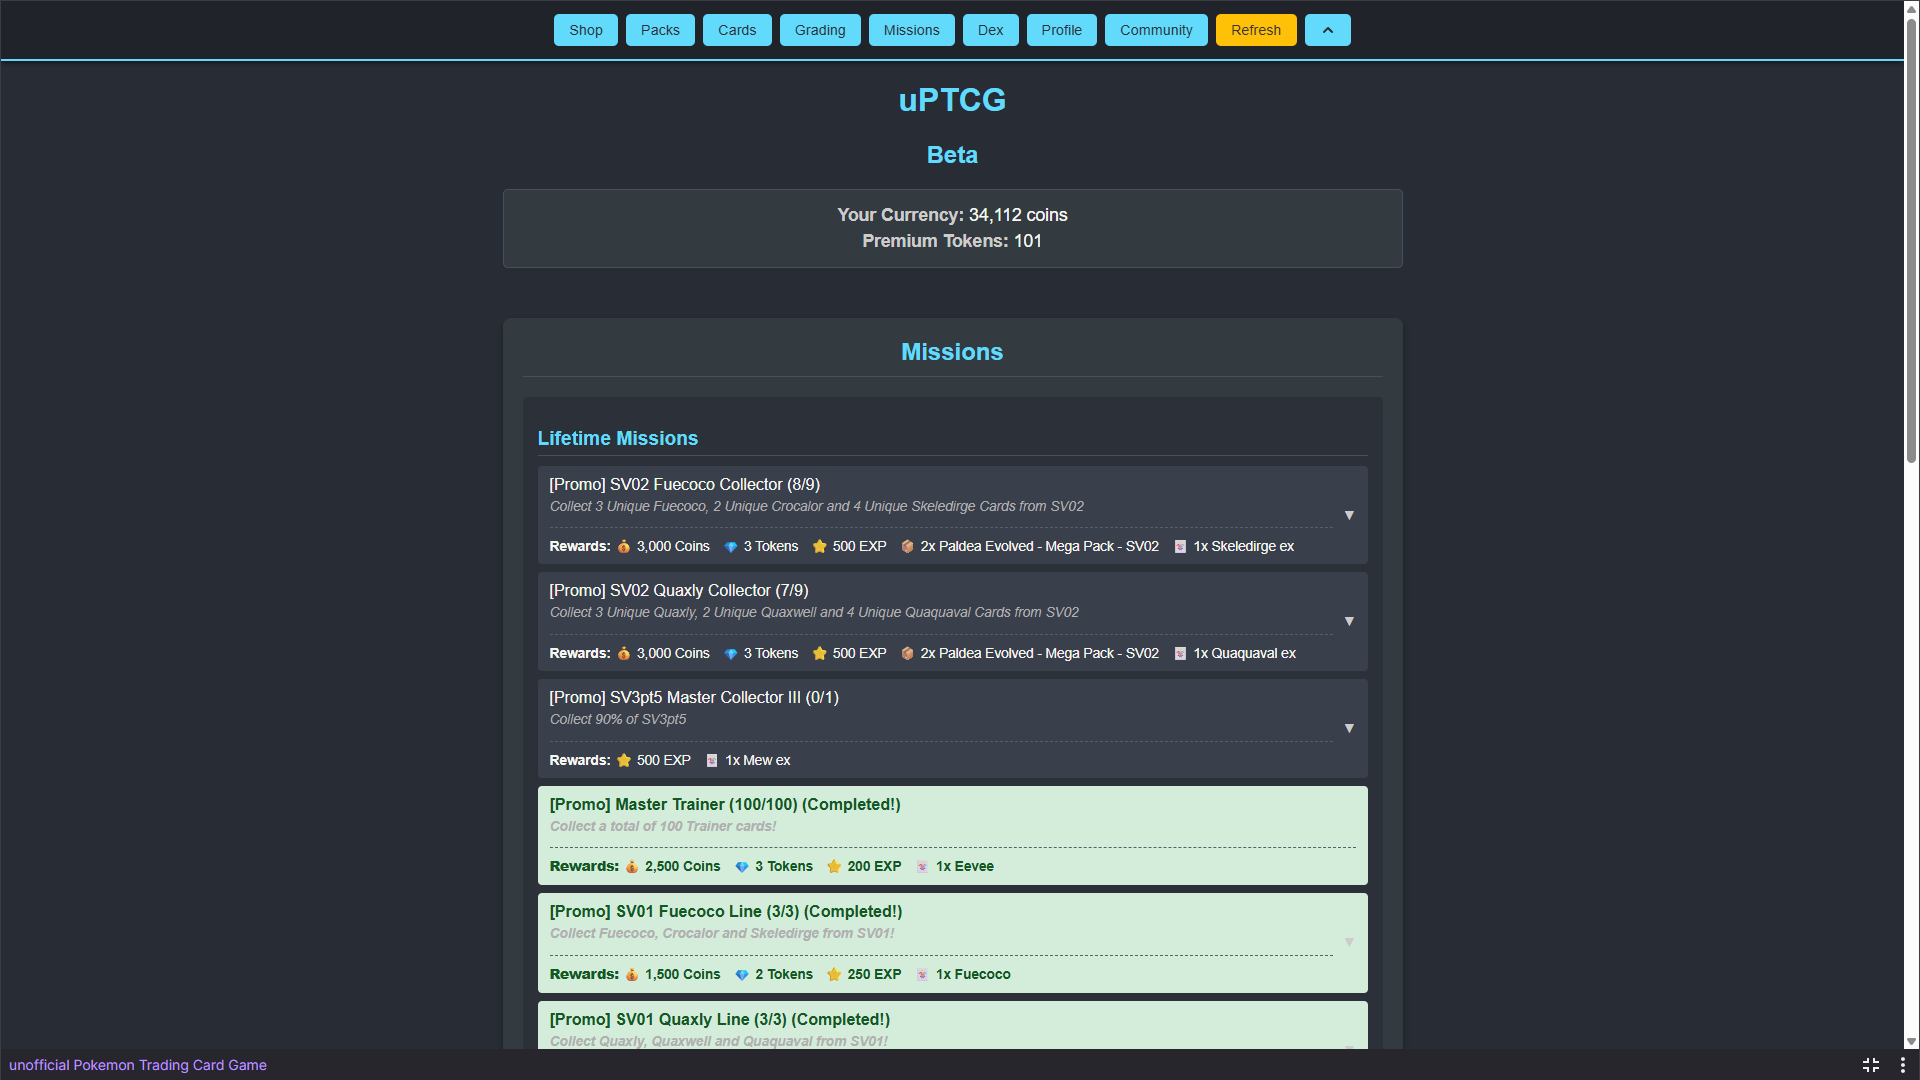The image size is (1920, 1080).
Task: Select the SV02 Fuecoco Collector (8/9) mission title
Action: (x=685, y=484)
